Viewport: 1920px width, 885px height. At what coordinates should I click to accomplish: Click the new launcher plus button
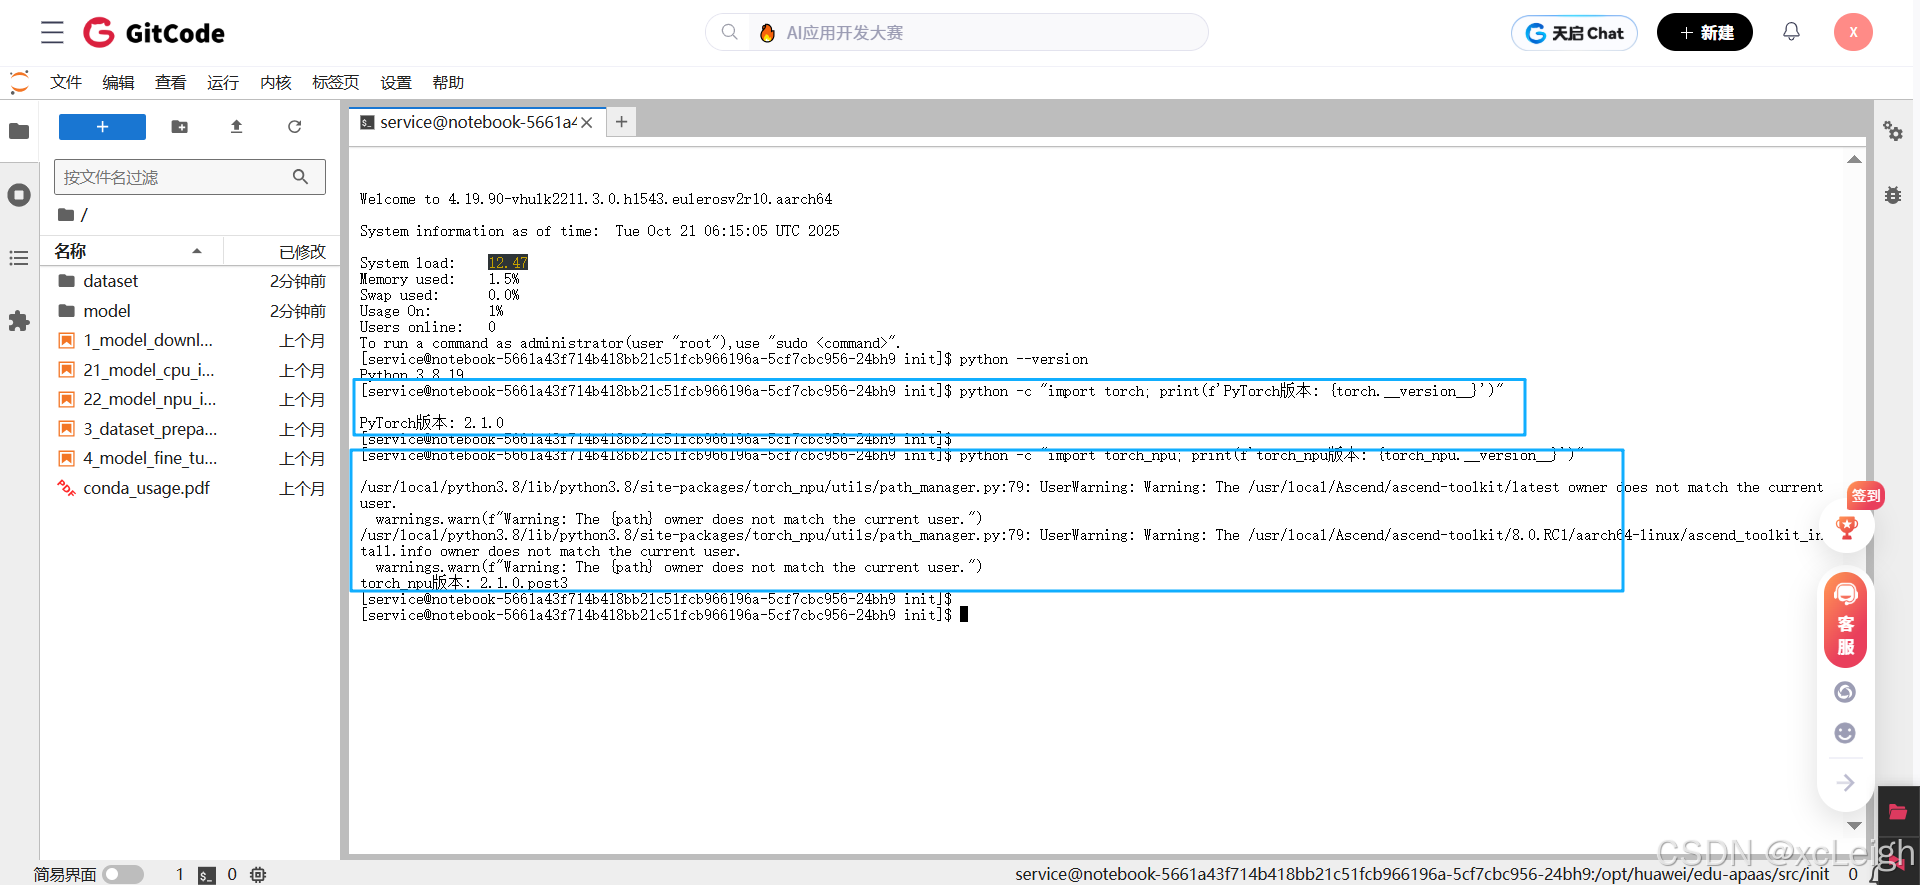(102, 127)
